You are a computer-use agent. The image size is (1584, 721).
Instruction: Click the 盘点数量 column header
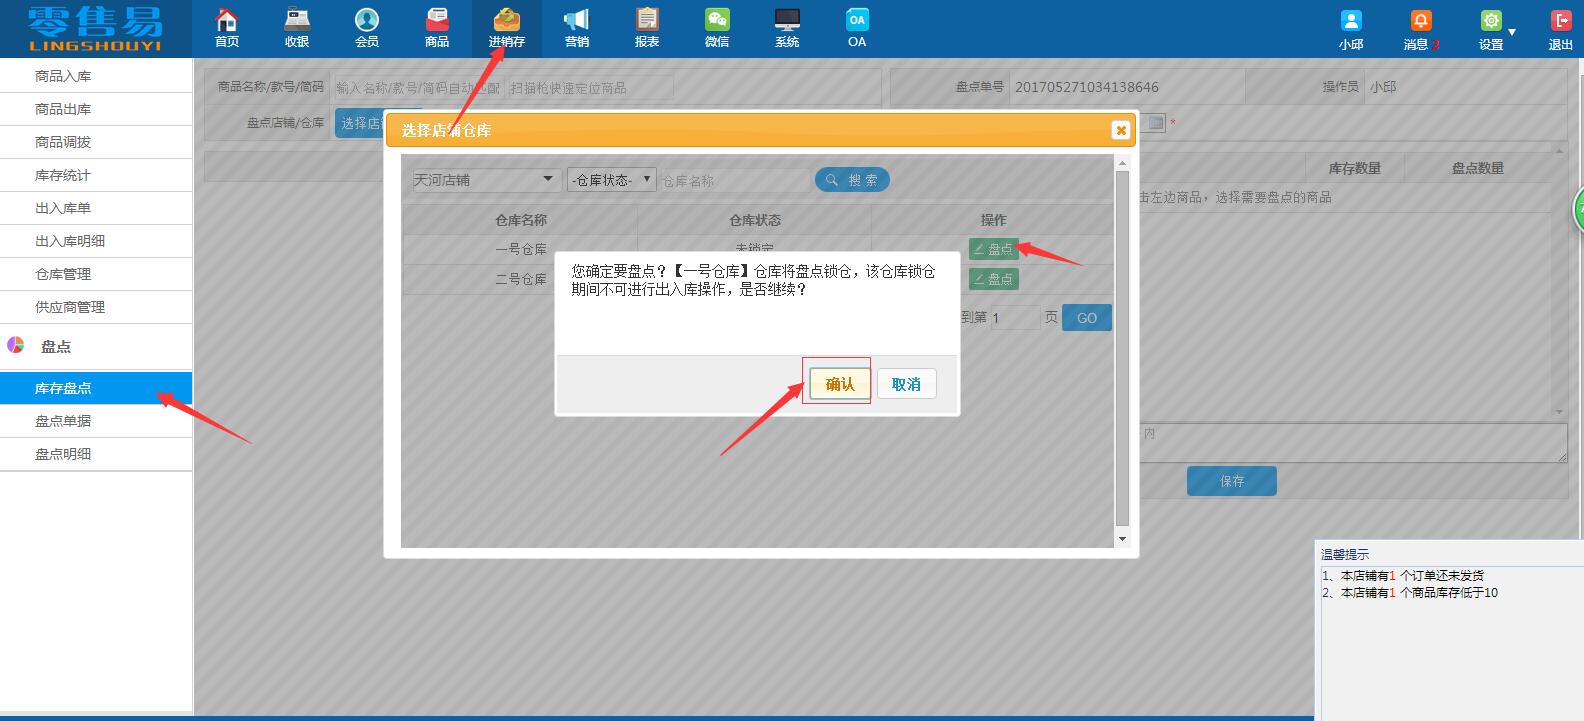1478,168
